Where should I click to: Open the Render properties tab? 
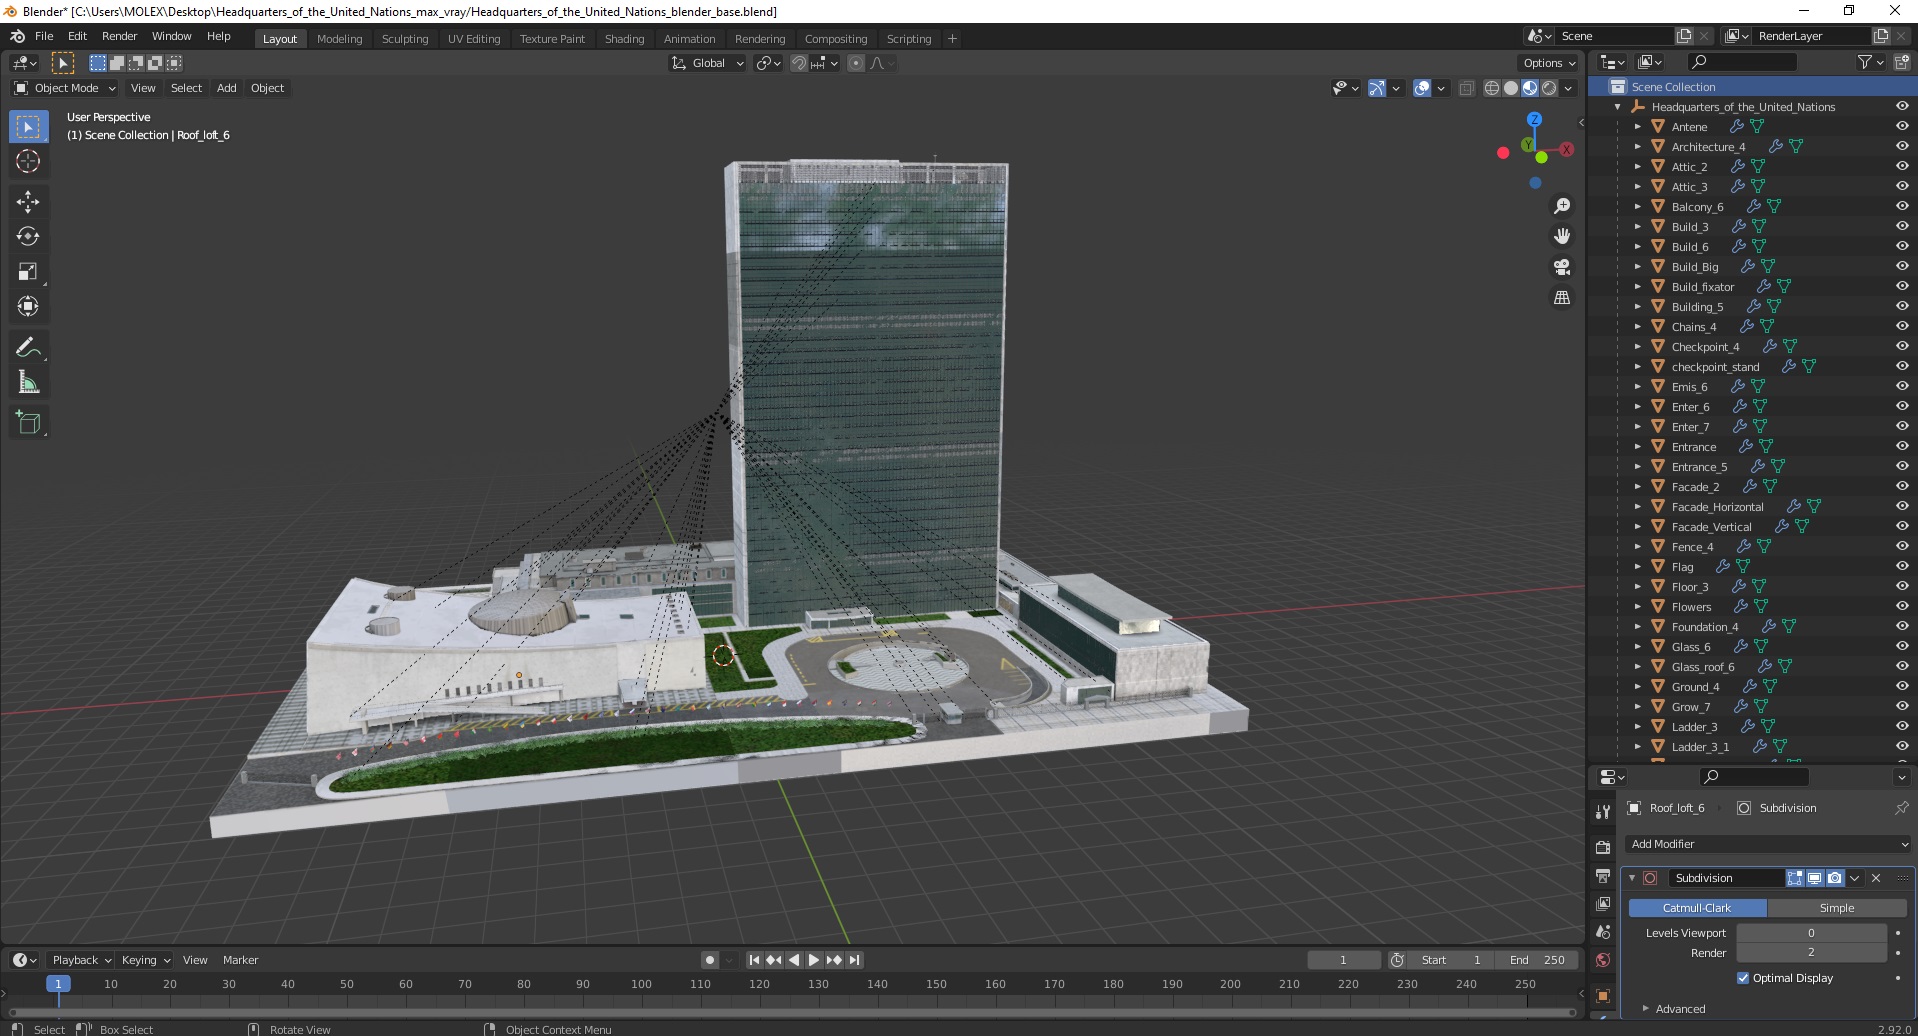point(1603,847)
